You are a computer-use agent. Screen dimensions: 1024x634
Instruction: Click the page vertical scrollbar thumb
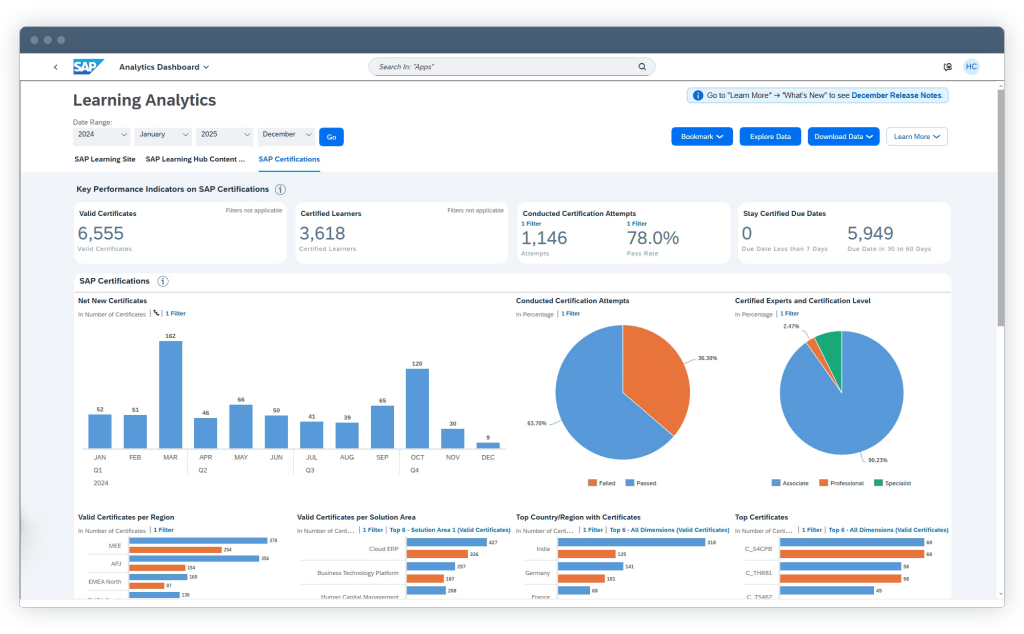point(1000,207)
